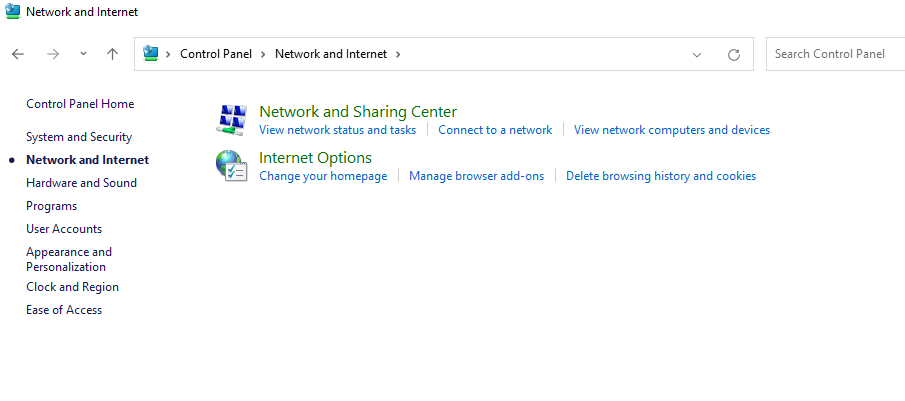This screenshot has width=905, height=401.
Task: Click the forward navigation arrow
Action: (53, 54)
